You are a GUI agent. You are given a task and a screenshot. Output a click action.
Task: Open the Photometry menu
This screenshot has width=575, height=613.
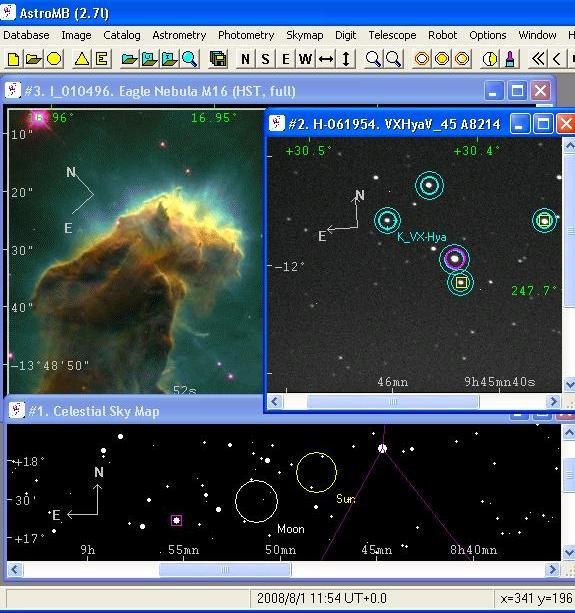coord(246,35)
